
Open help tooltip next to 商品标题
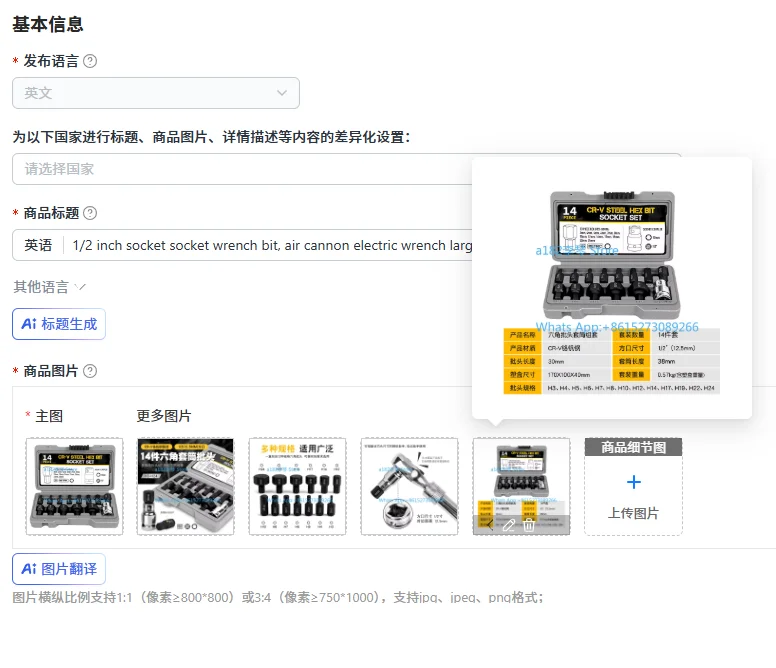[90, 213]
